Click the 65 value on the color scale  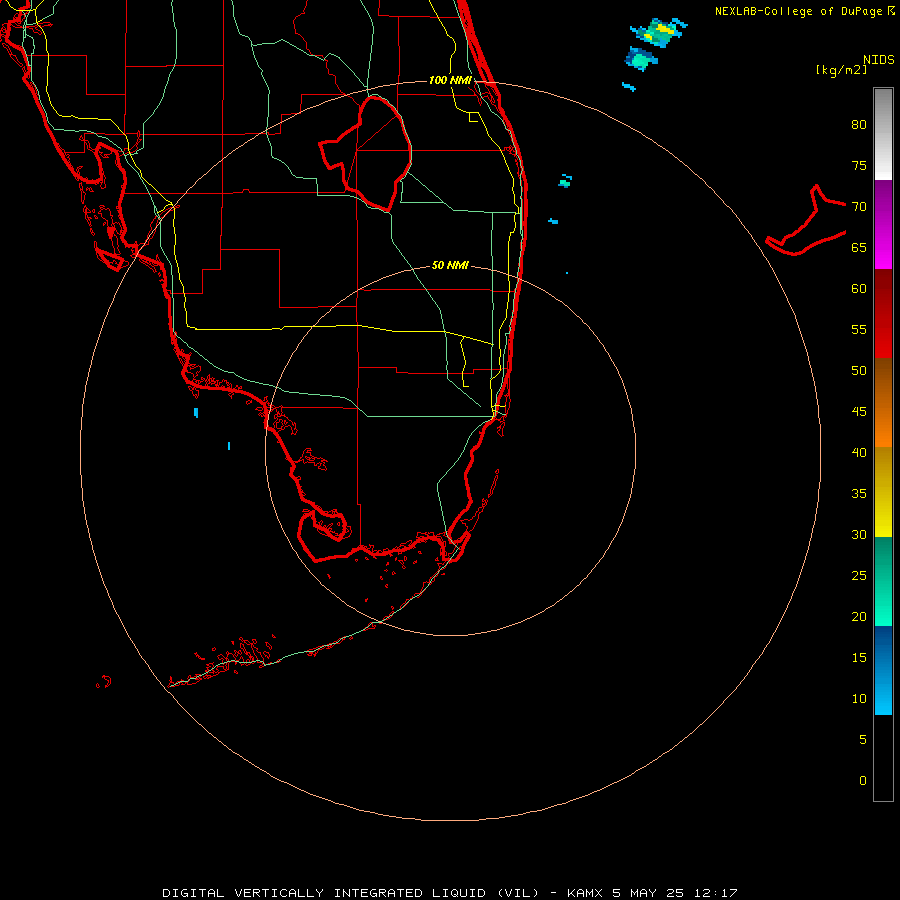point(859,248)
